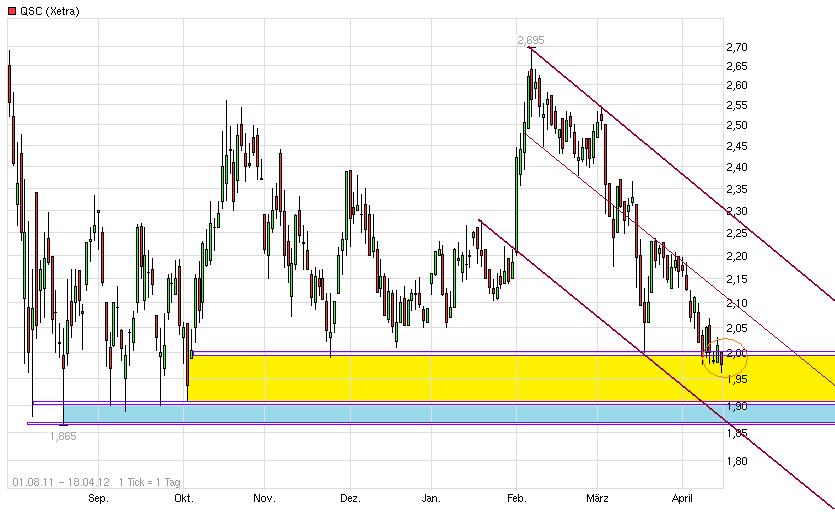Click the 2,50 price axis value
This screenshot has width=835, height=520.
pyautogui.click(x=737, y=125)
